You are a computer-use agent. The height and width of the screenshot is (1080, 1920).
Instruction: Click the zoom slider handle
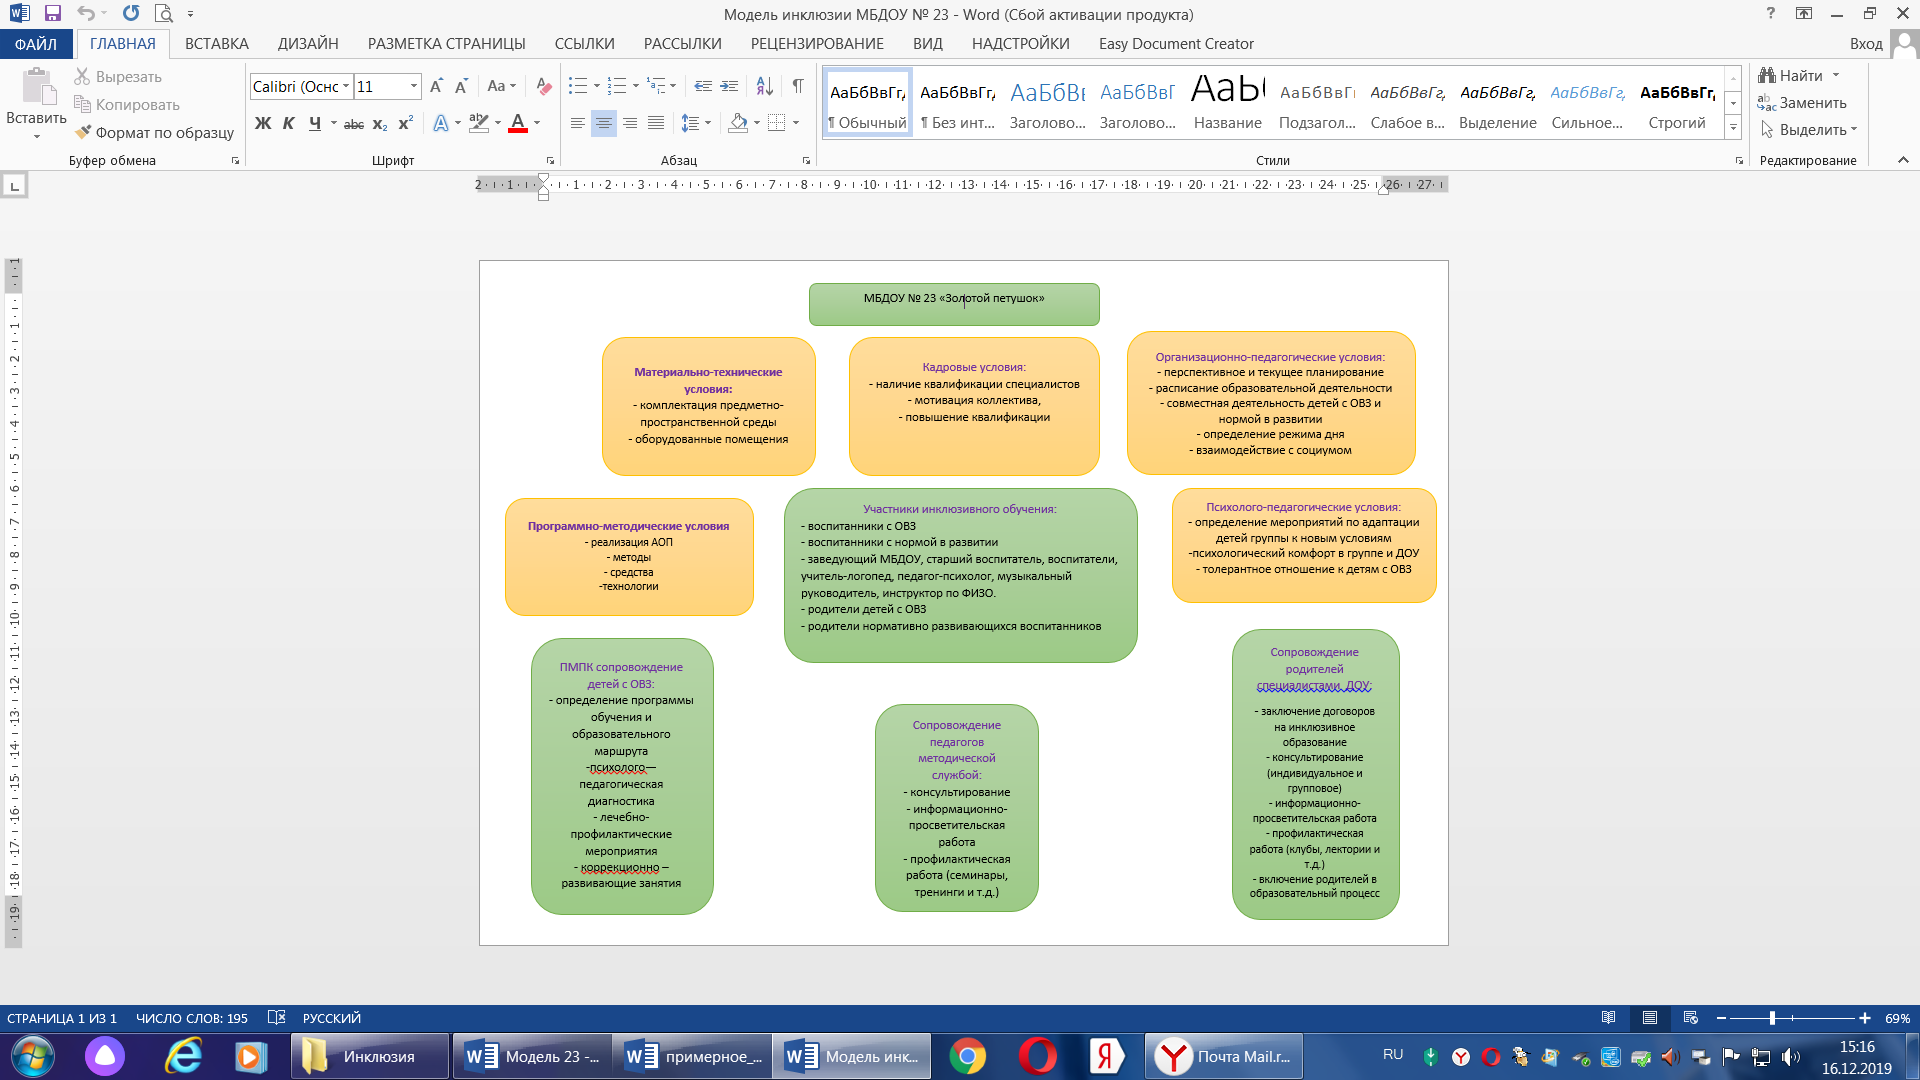point(1772,1018)
